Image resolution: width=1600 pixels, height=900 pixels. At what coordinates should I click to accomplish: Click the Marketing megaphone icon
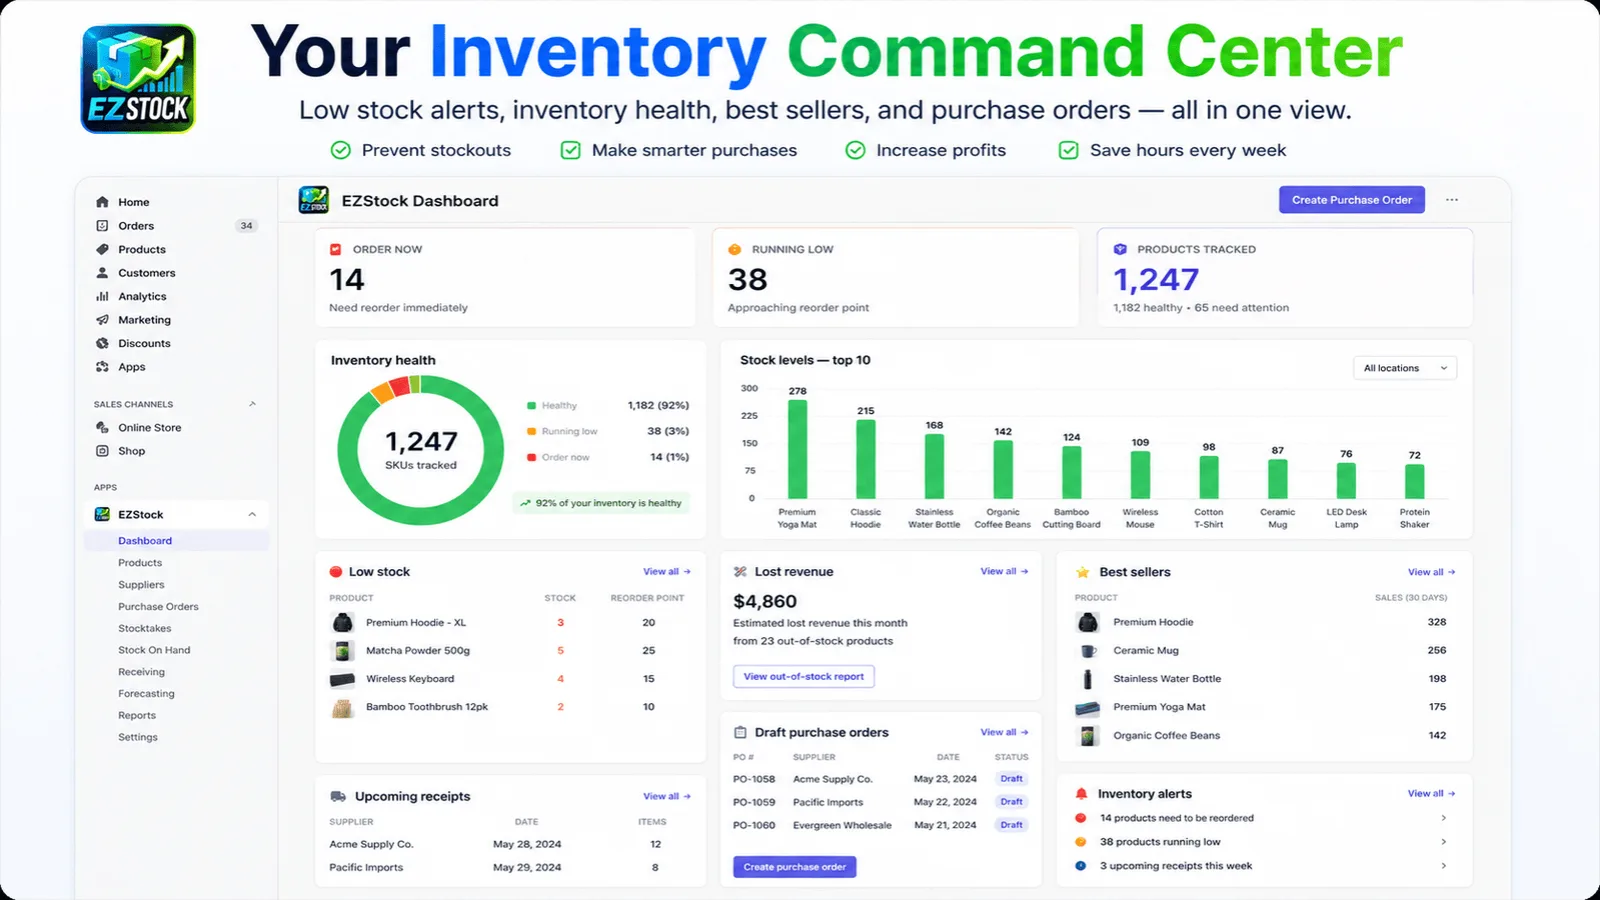tap(102, 320)
